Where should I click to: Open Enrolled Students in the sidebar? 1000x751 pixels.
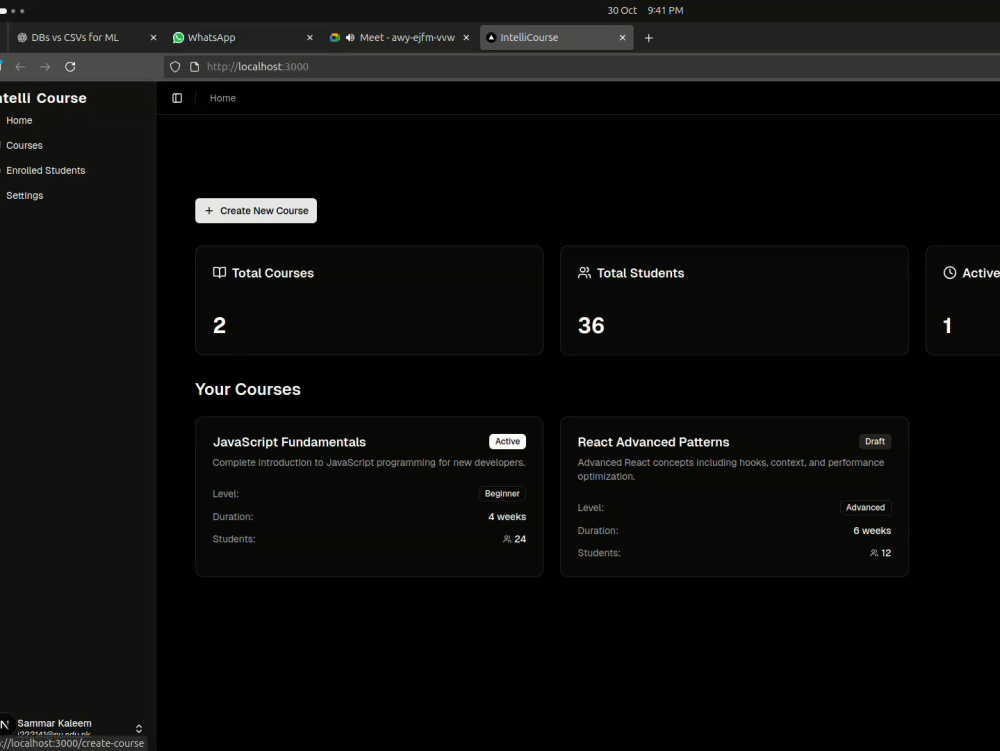click(x=45, y=170)
